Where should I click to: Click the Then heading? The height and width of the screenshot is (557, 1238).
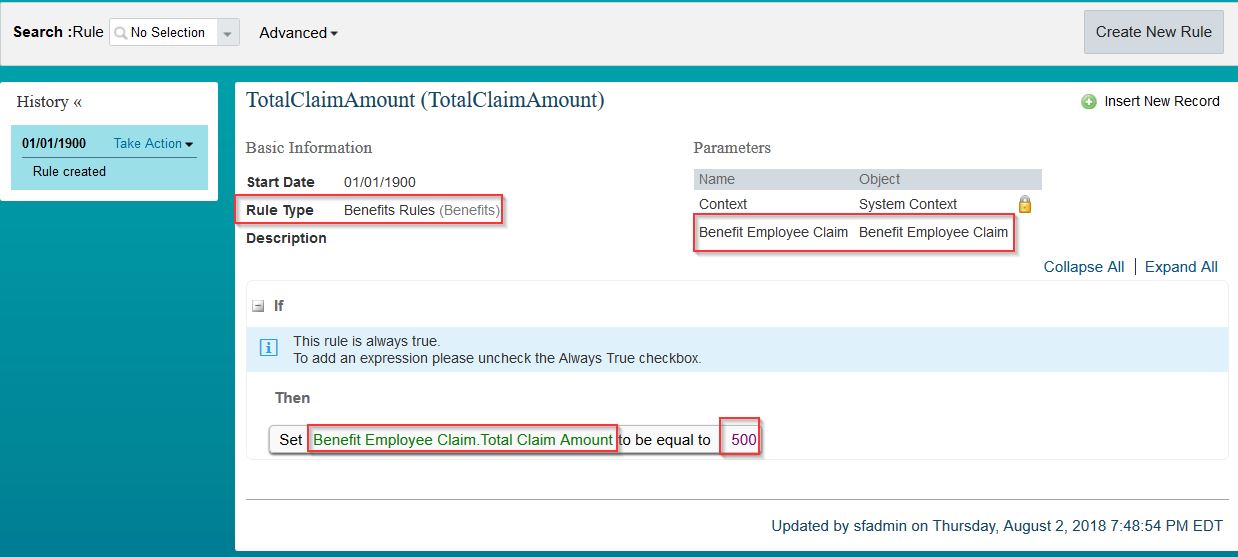293,398
